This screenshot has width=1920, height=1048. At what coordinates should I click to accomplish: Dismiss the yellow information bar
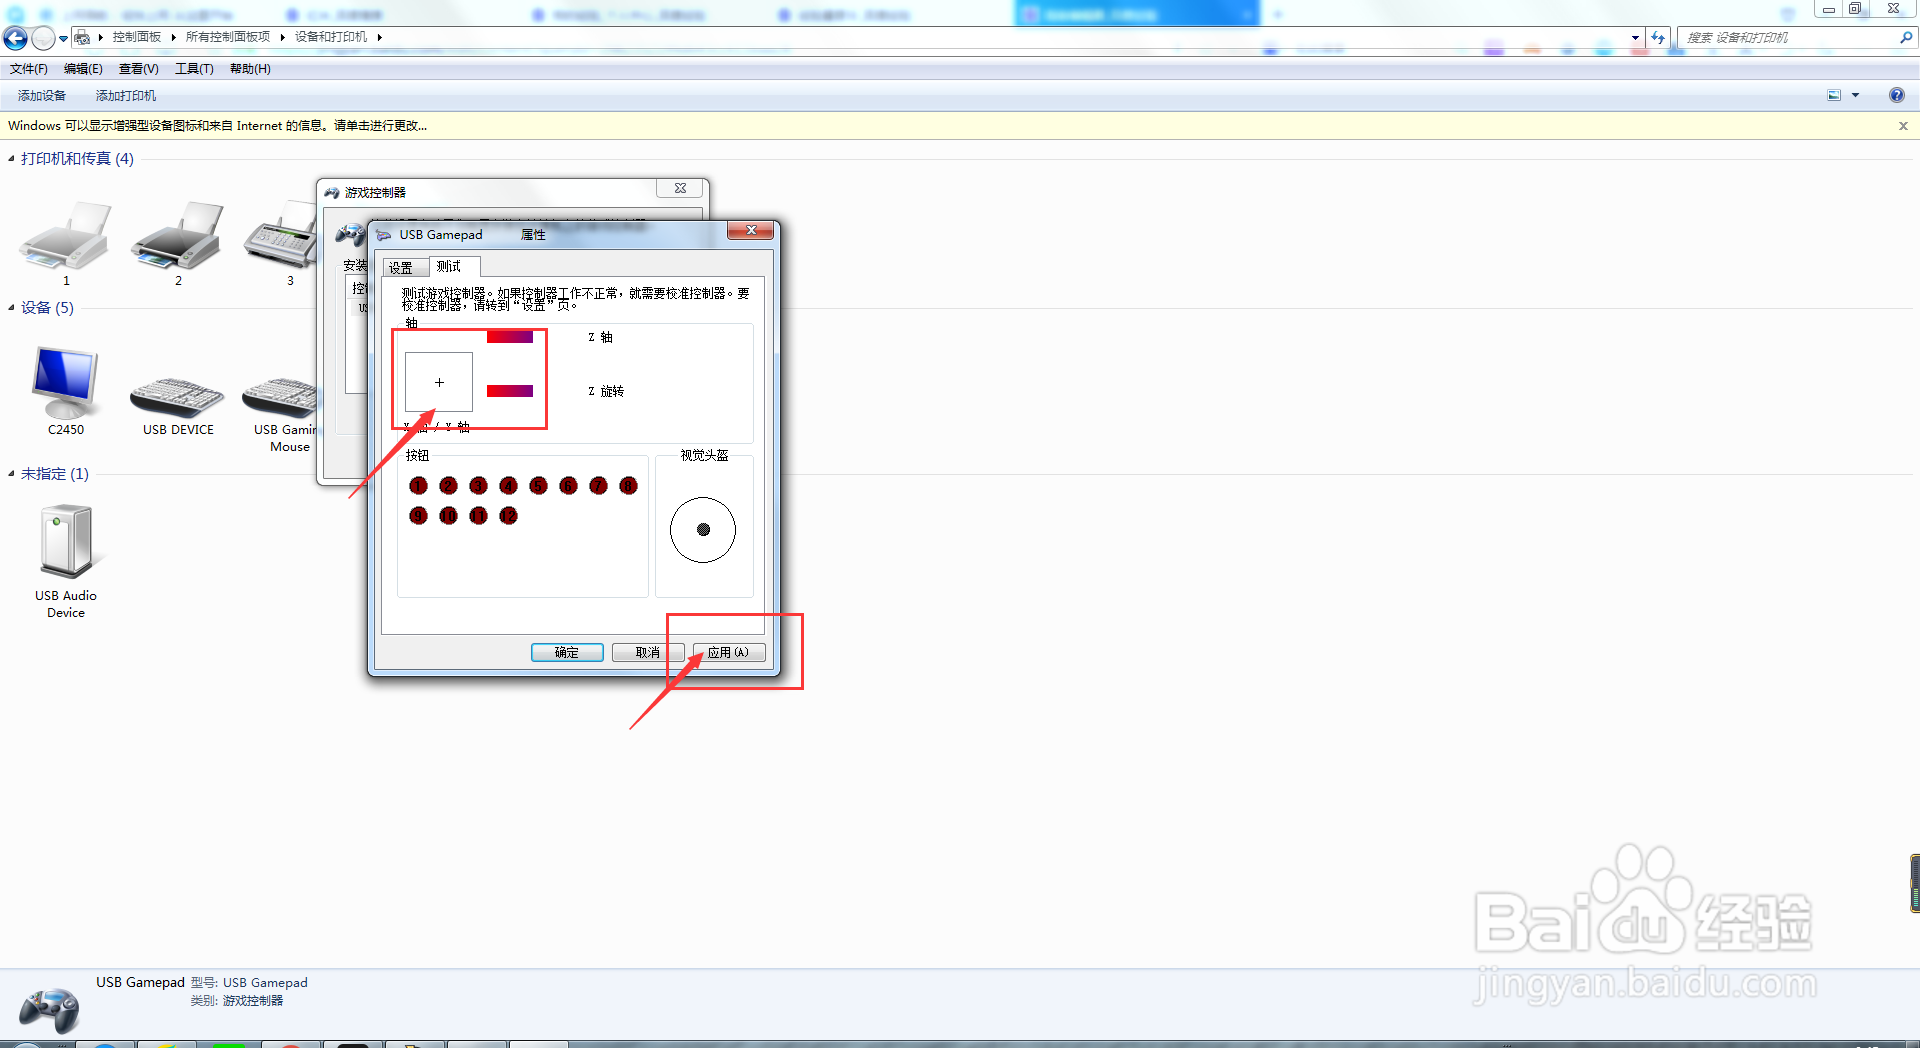[1903, 126]
